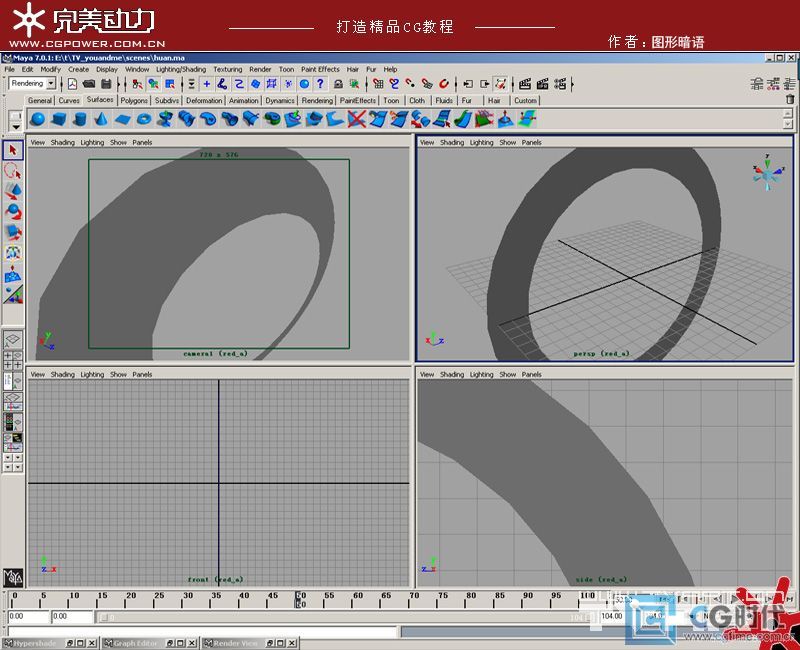Toggle Snap to view planes
The height and width of the screenshot is (650, 800).
pos(427,84)
